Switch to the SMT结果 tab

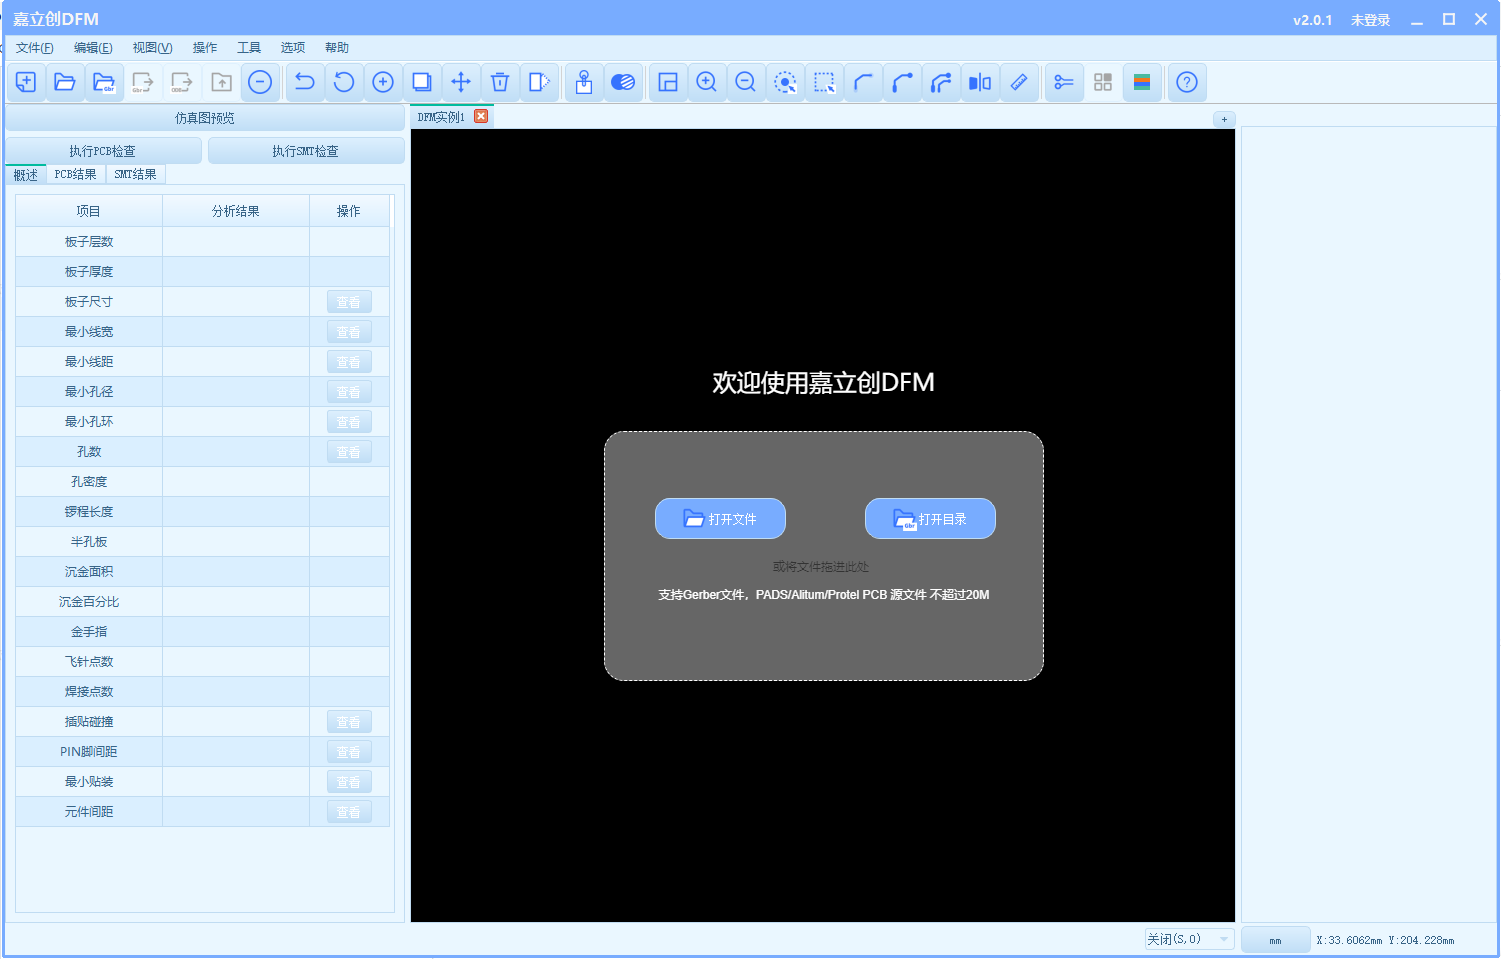pyautogui.click(x=136, y=174)
